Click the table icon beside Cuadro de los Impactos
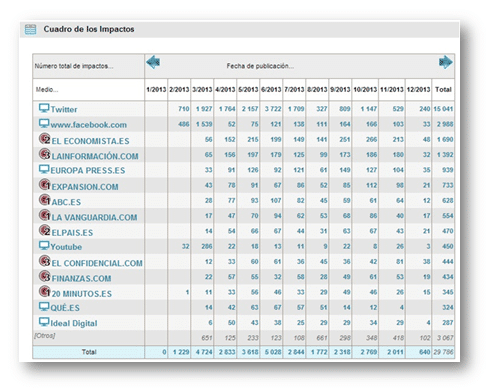The width and height of the screenshot is (503, 388). point(30,29)
